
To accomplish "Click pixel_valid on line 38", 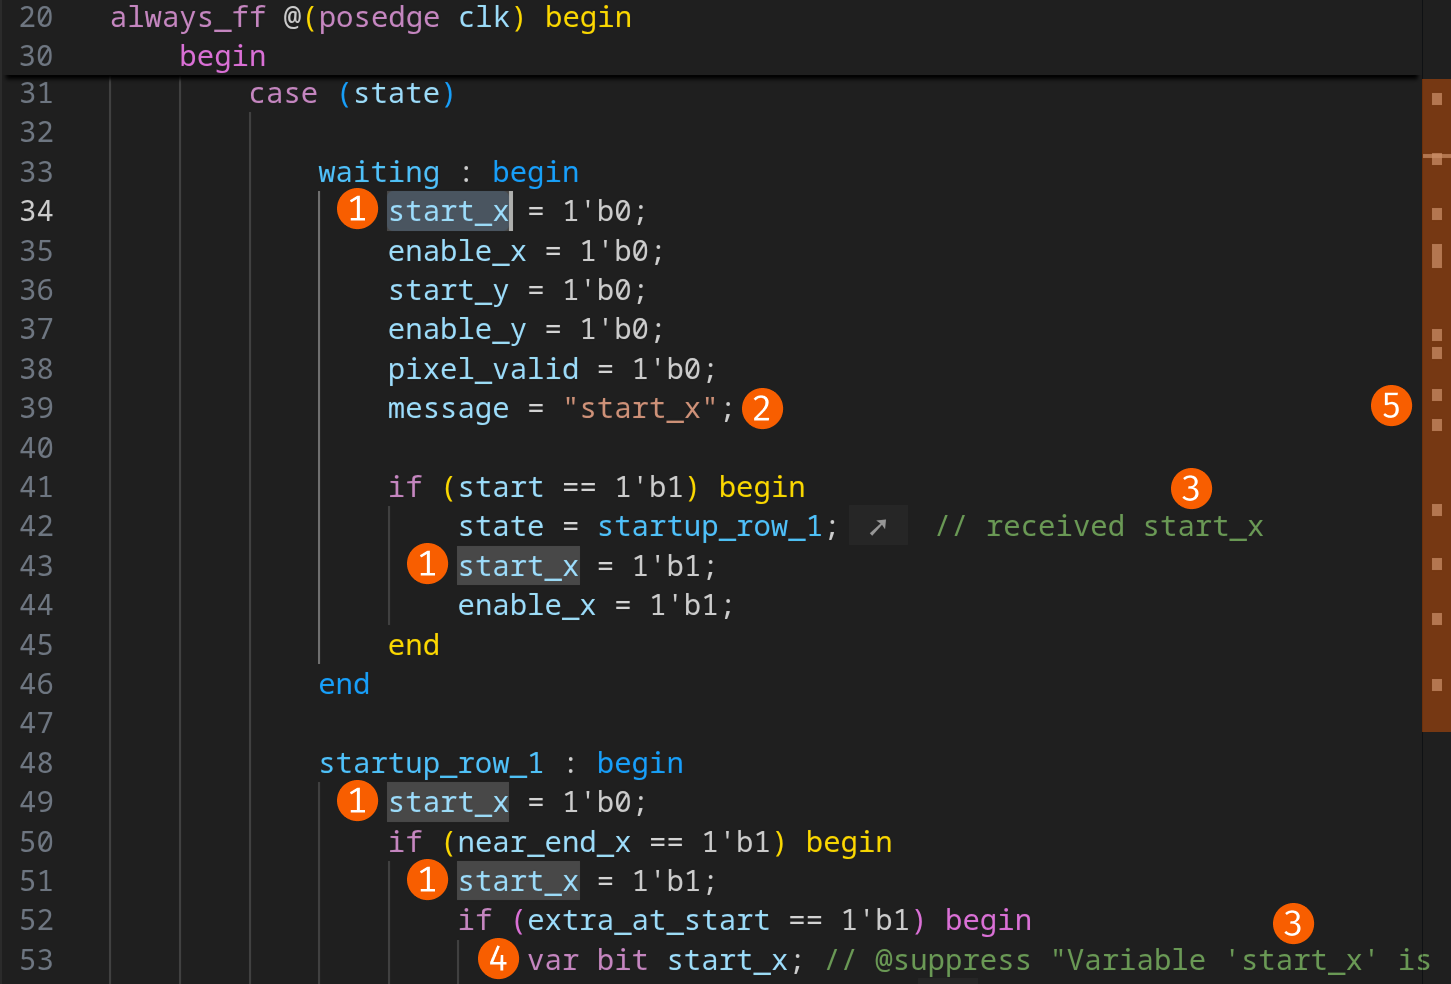I will (483, 370).
